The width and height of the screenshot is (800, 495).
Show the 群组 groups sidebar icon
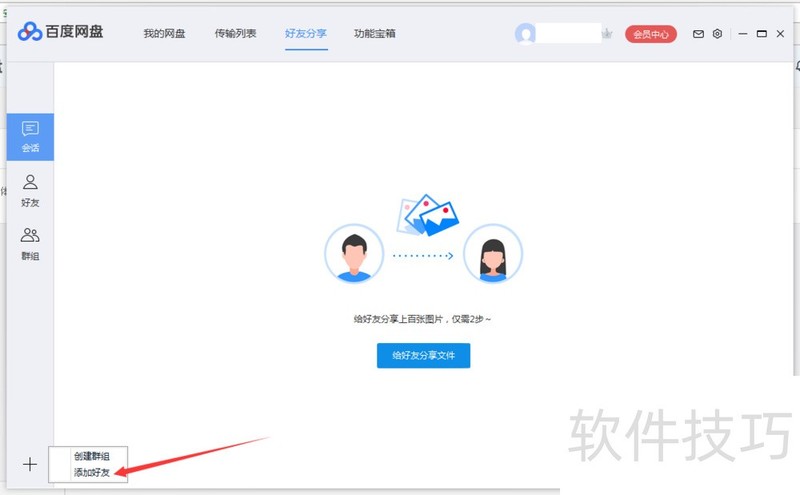pos(30,243)
